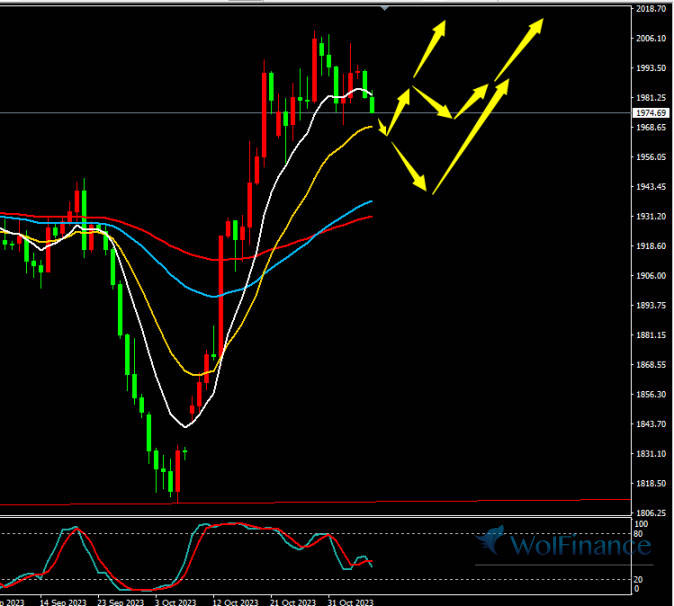Select the stochastic 80 level label
The width and height of the screenshot is (674, 606).
(x=638, y=534)
